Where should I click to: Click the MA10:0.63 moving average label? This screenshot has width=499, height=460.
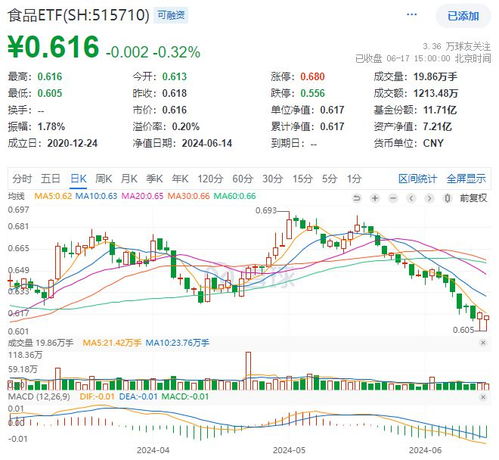[96, 196]
